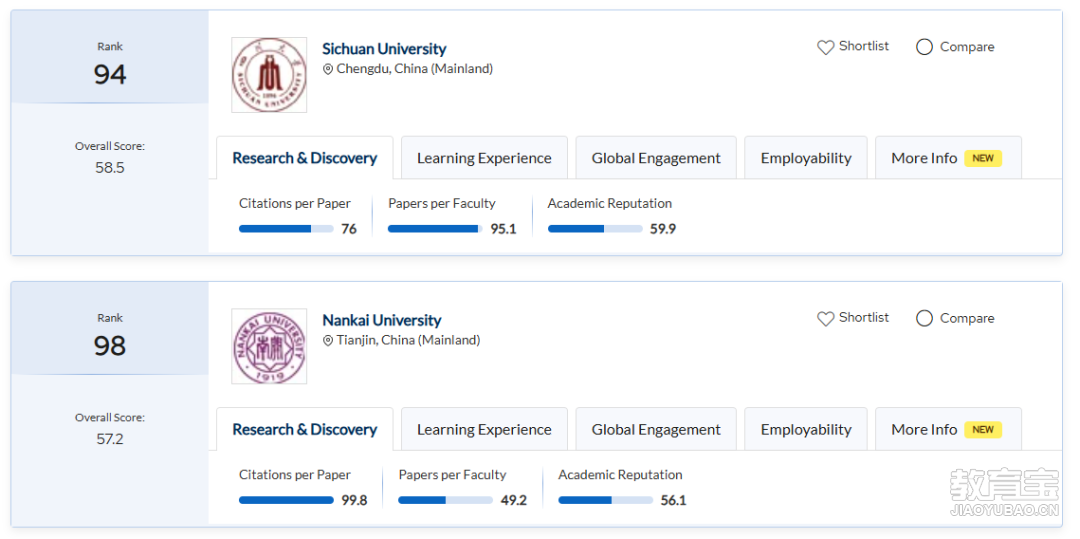Click the location pin beside Chengdu, China
1080x539 pixels.
[x=328, y=70]
